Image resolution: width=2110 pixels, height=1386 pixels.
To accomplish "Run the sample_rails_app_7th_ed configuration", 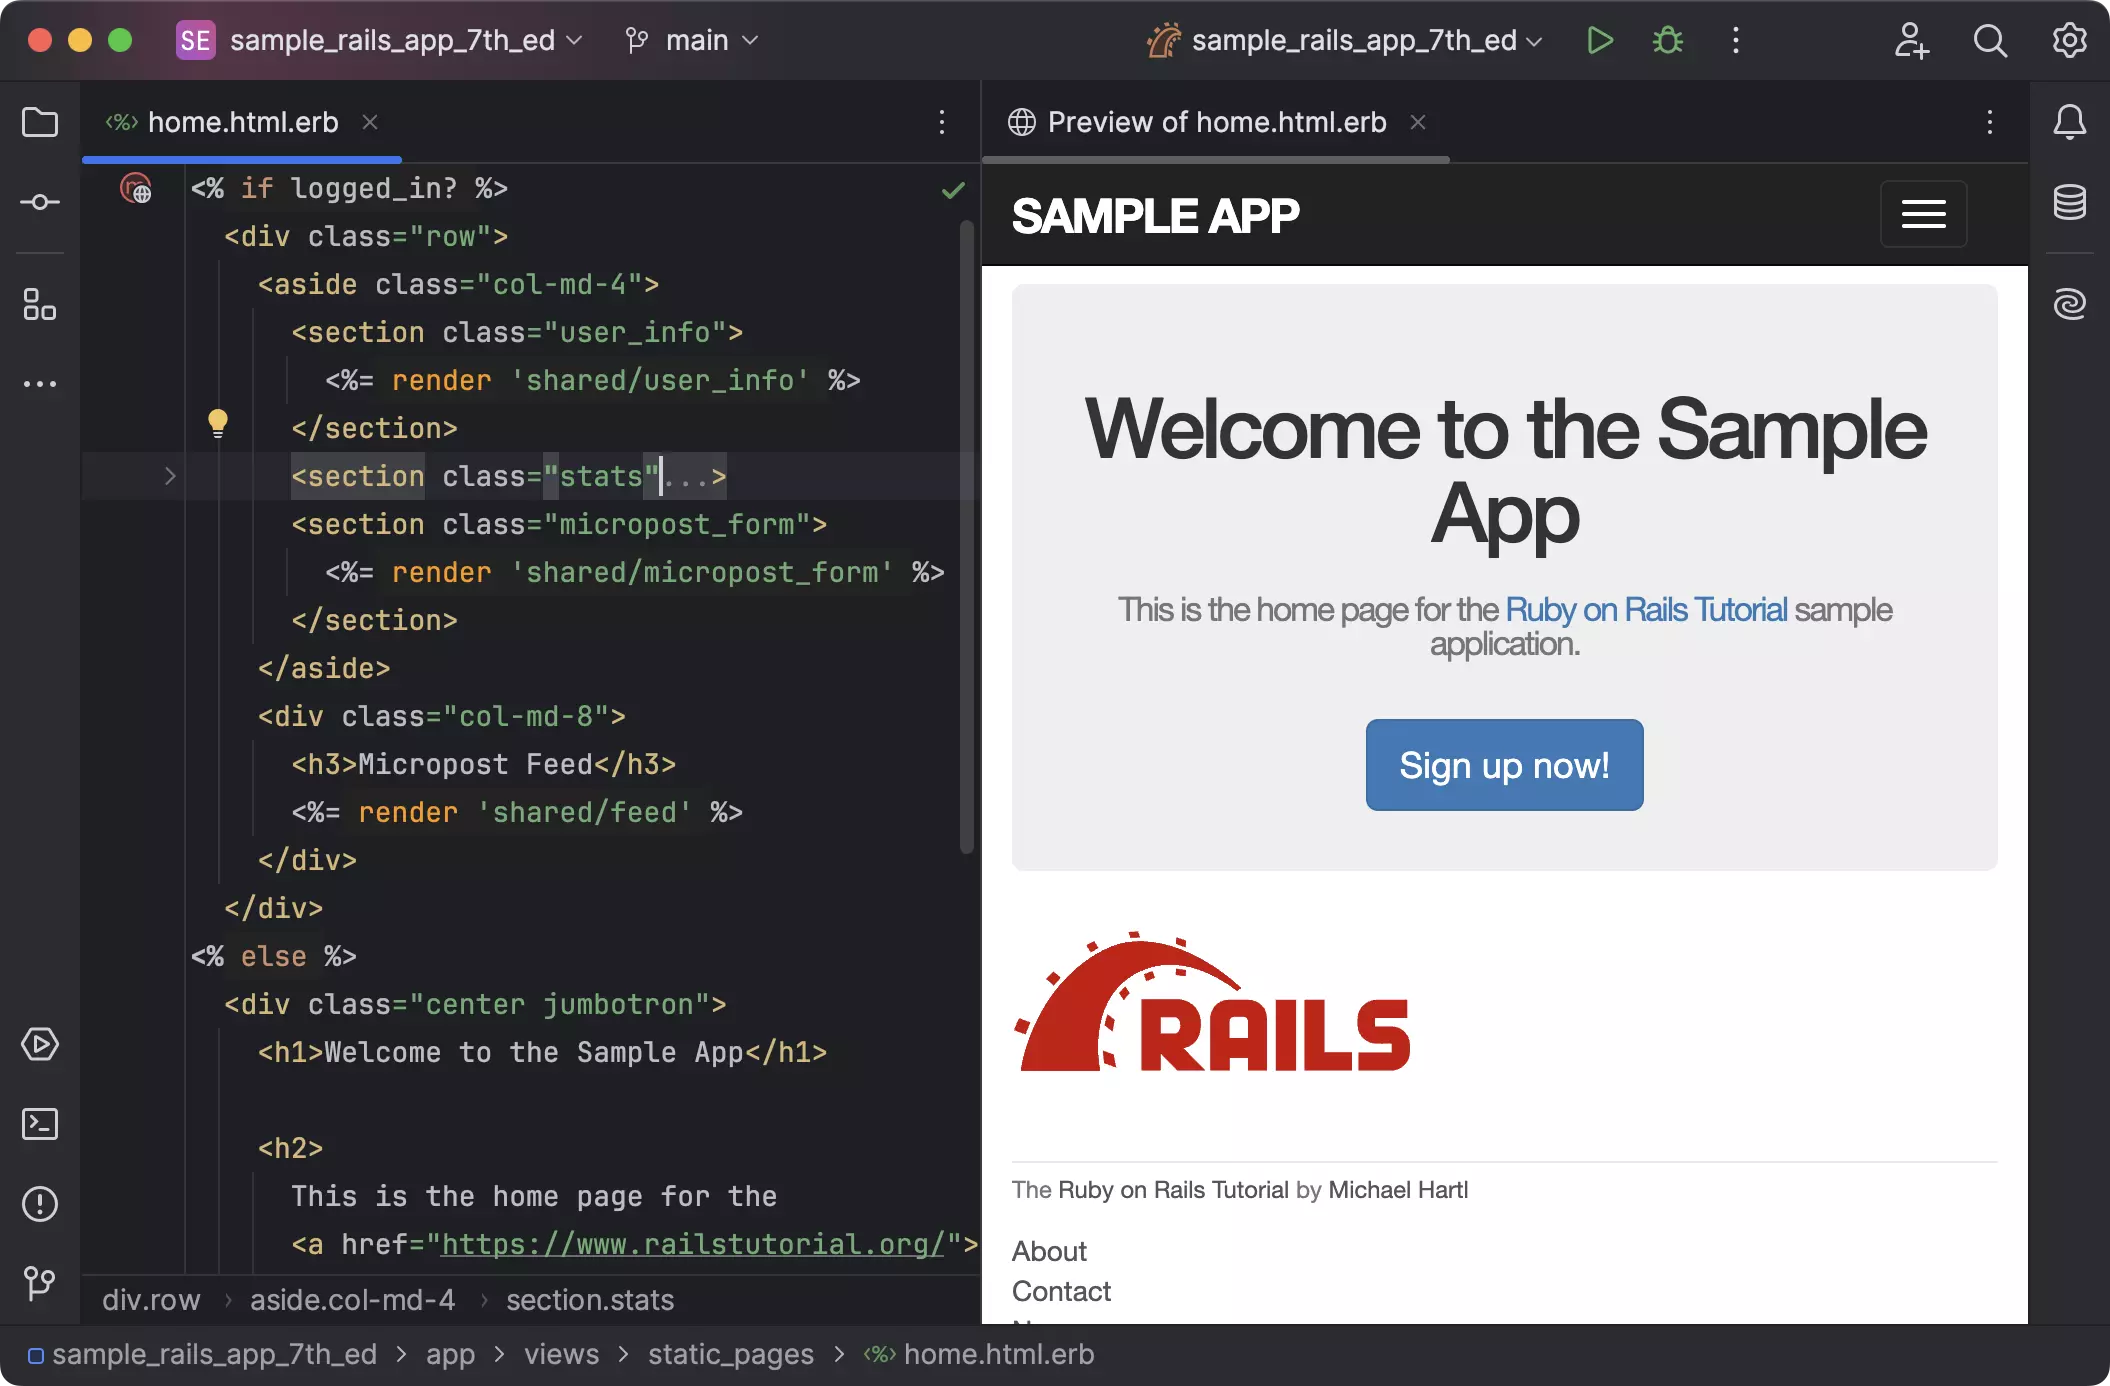I will 1599,40.
